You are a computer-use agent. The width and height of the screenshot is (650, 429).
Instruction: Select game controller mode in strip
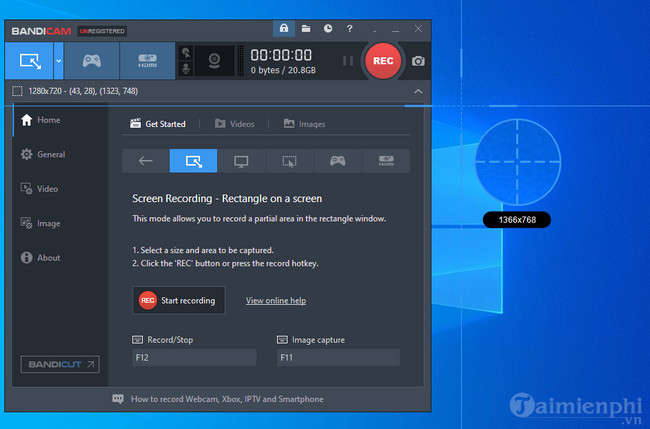[x=337, y=161]
